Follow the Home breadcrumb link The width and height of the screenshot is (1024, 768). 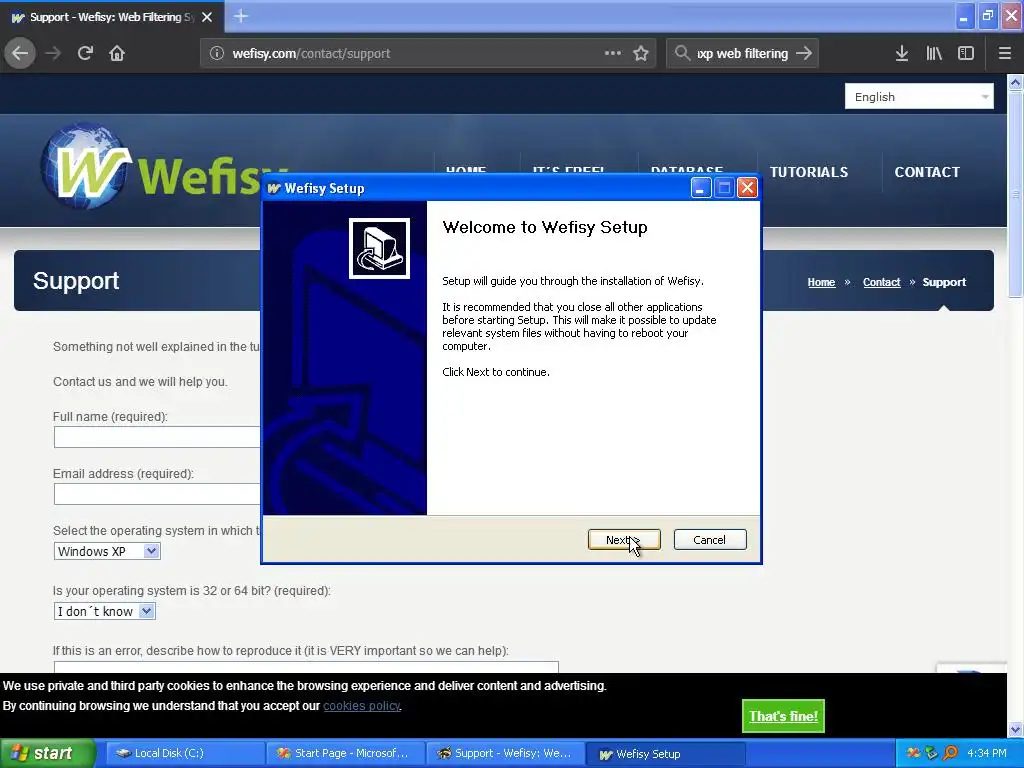[821, 282]
